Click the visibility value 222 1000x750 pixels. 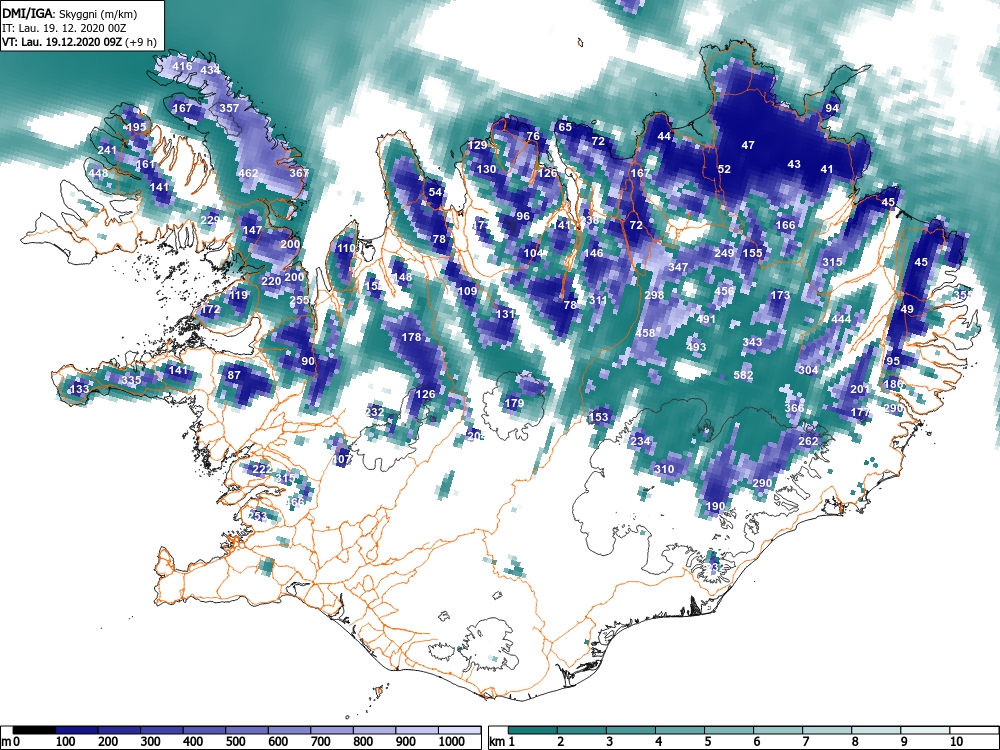pyautogui.click(x=261, y=469)
